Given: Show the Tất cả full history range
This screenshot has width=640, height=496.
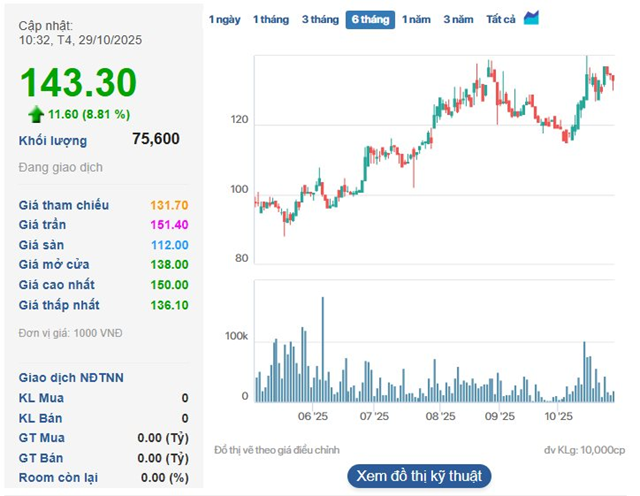Looking at the screenshot, I should (x=500, y=19).
